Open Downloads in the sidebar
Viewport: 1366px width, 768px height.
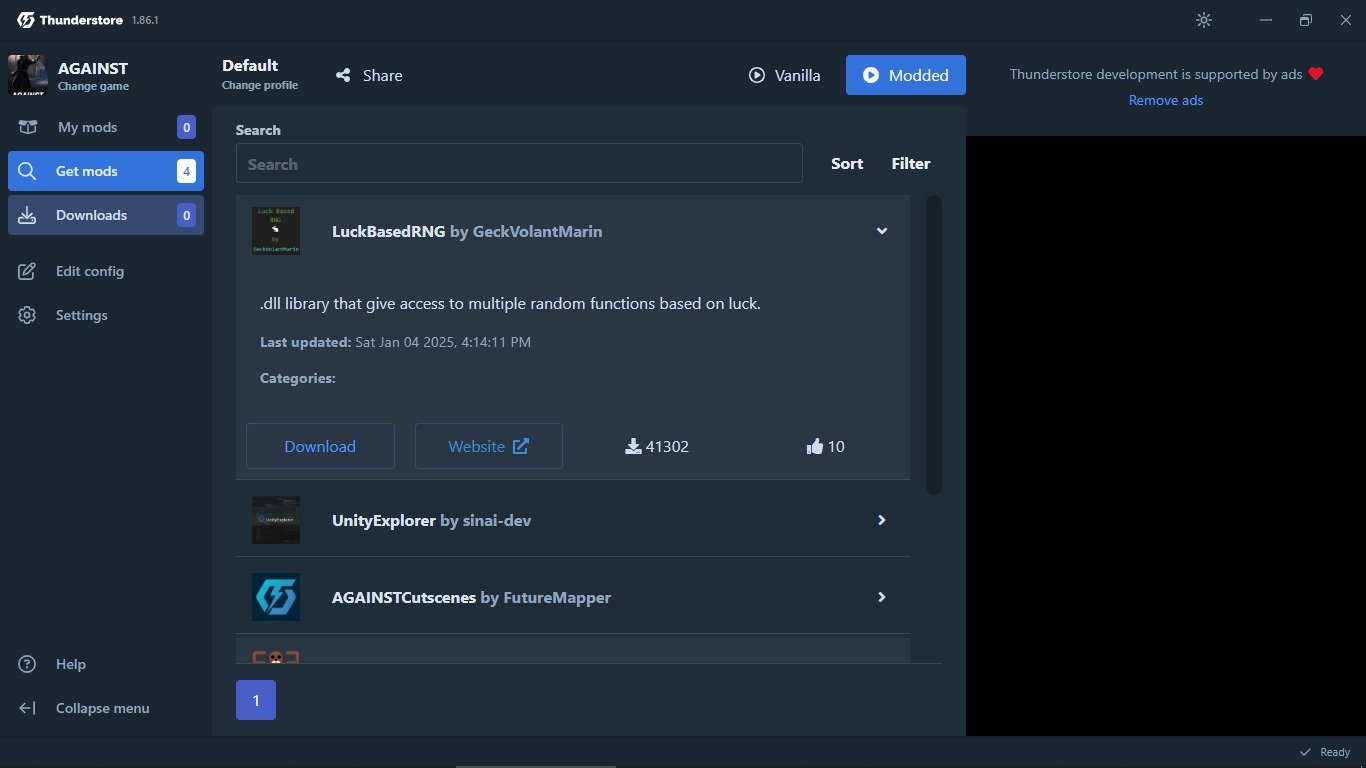point(106,215)
